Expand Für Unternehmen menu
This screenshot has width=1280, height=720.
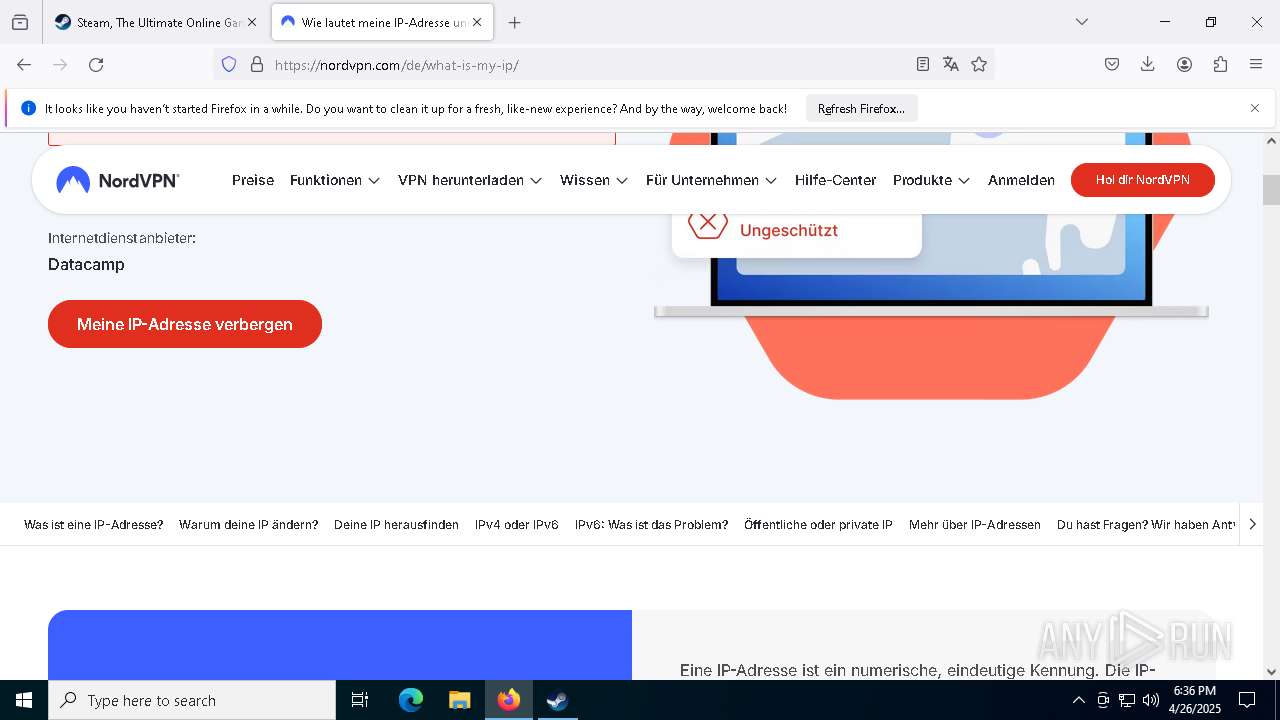(x=712, y=180)
